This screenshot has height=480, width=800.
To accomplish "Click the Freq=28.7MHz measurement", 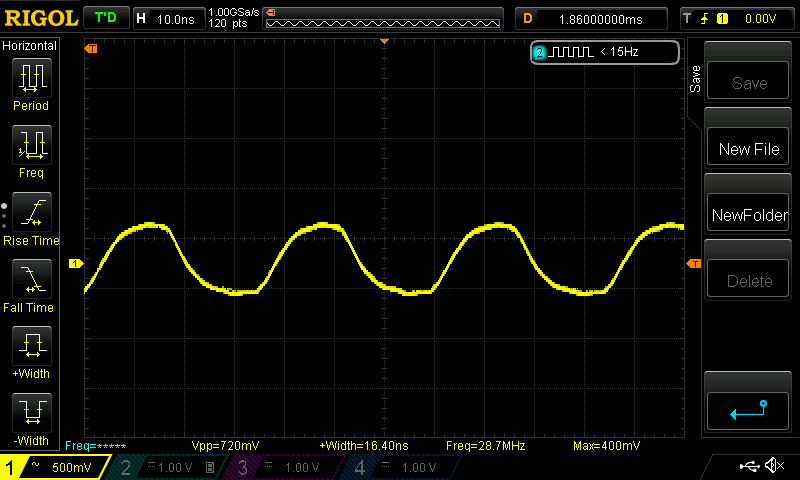I will coord(485,445).
